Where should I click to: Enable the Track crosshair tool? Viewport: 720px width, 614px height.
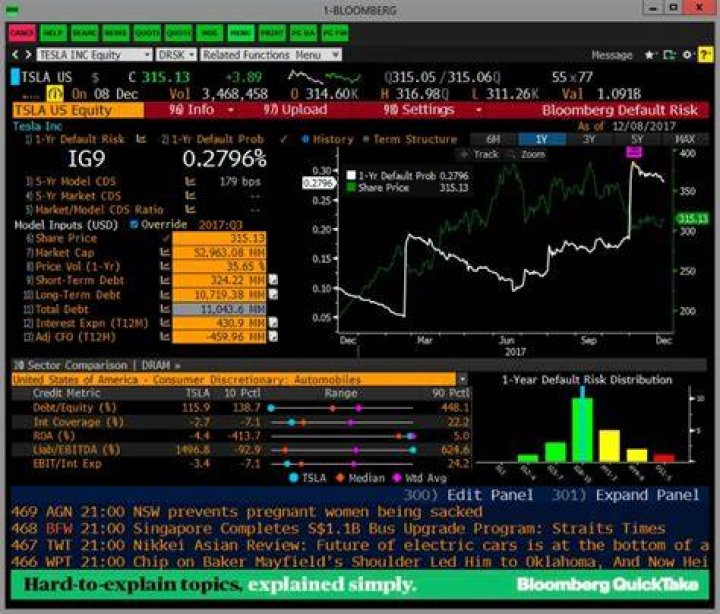[478, 154]
